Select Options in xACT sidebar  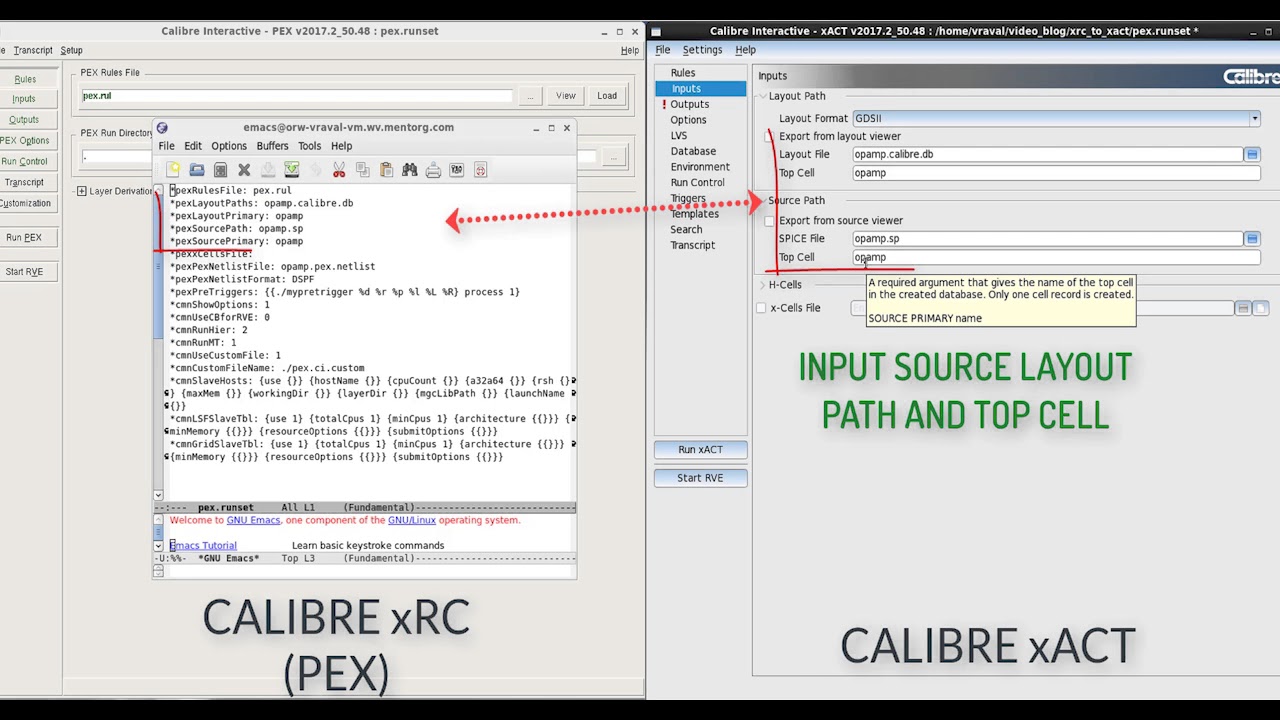tap(688, 120)
